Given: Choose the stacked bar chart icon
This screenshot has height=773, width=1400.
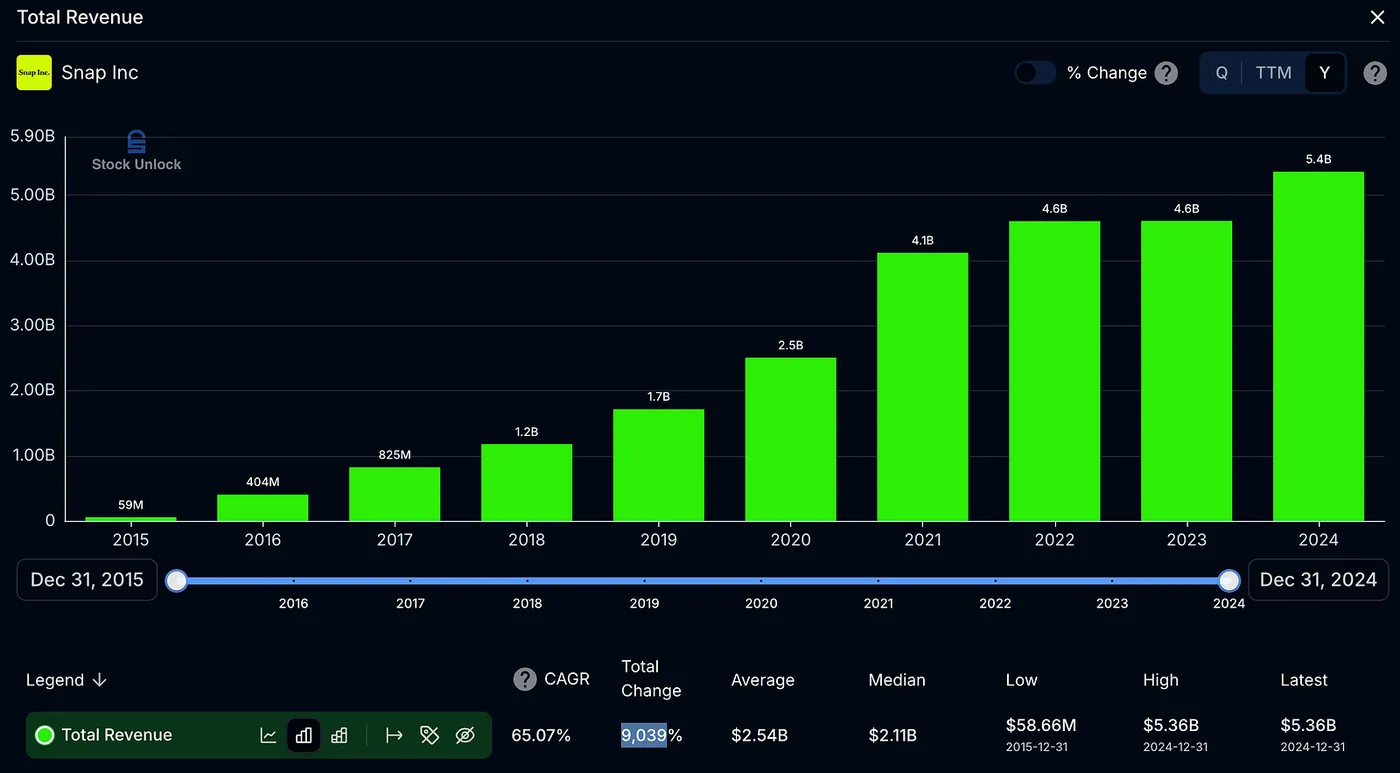Looking at the screenshot, I should tap(339, 735).
